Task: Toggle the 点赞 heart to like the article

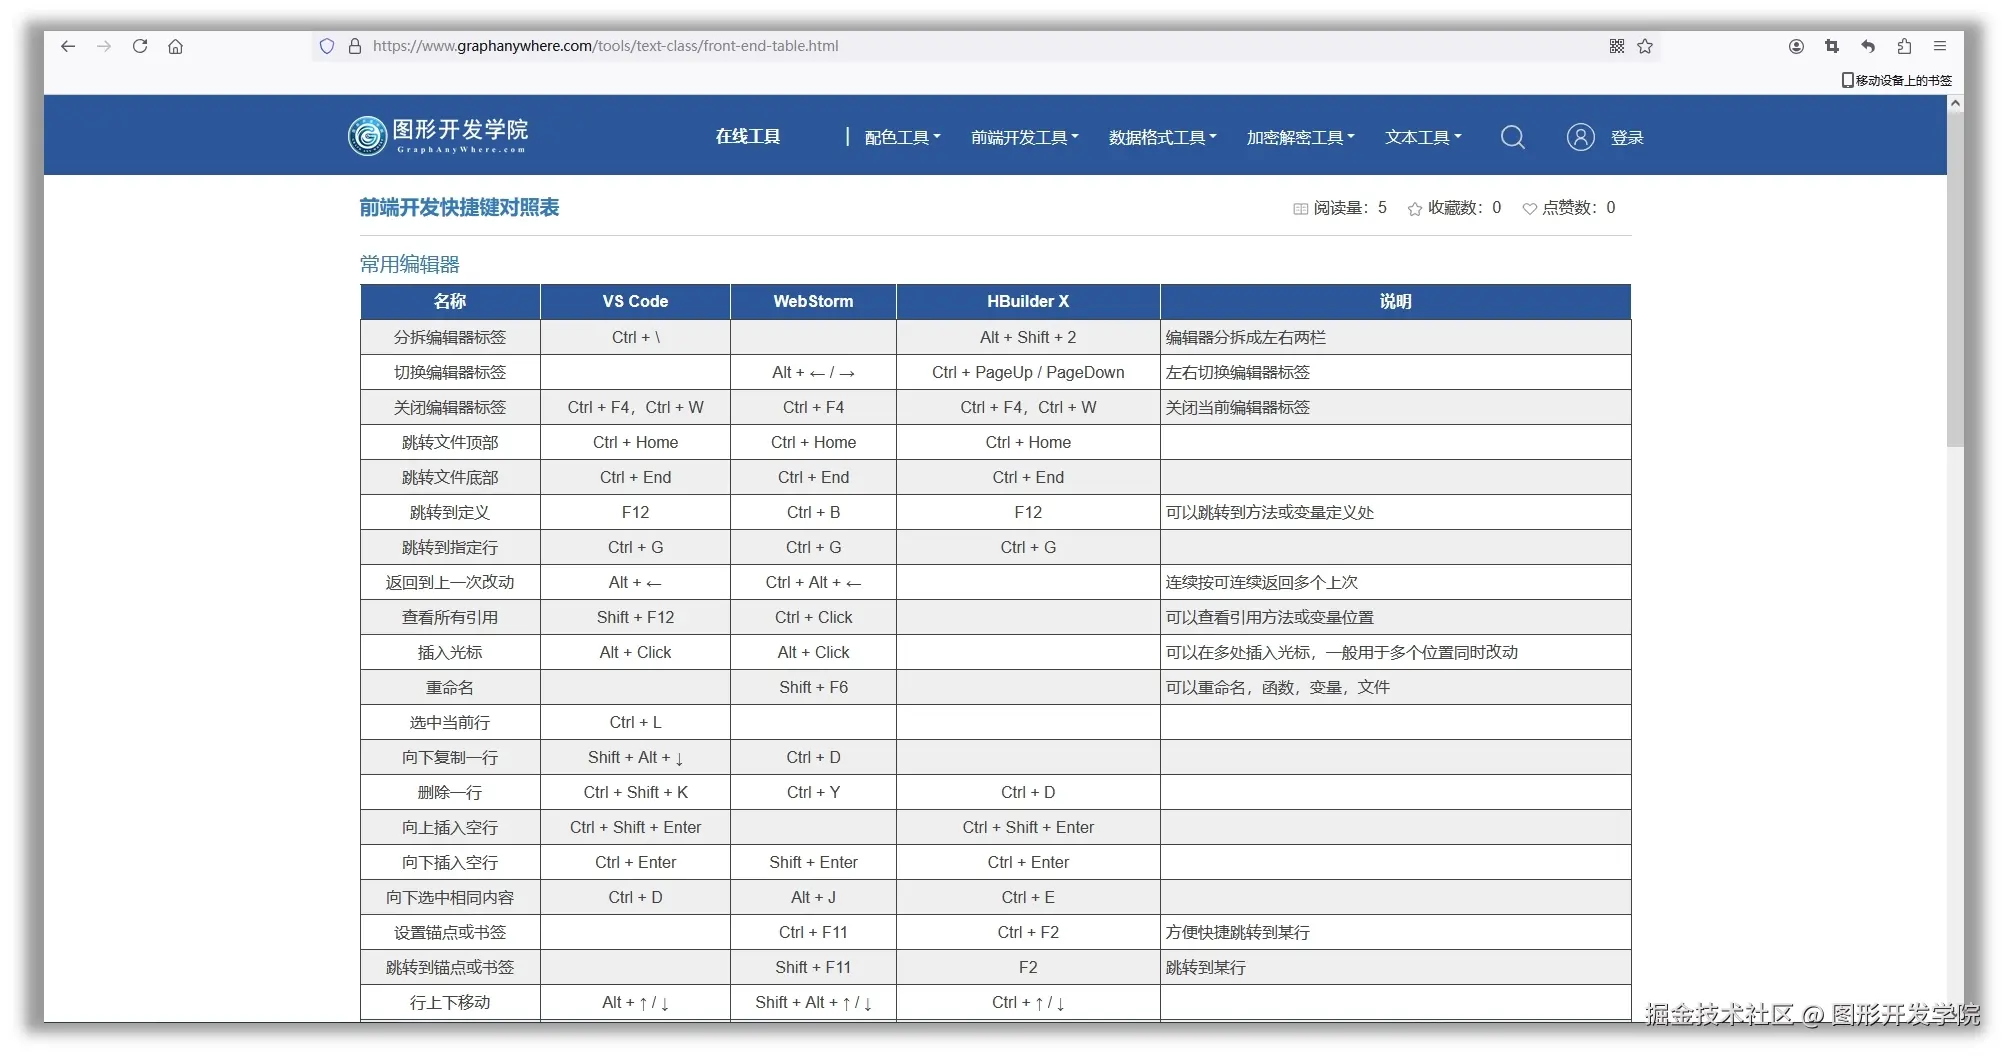Action: click(1529, 208)
